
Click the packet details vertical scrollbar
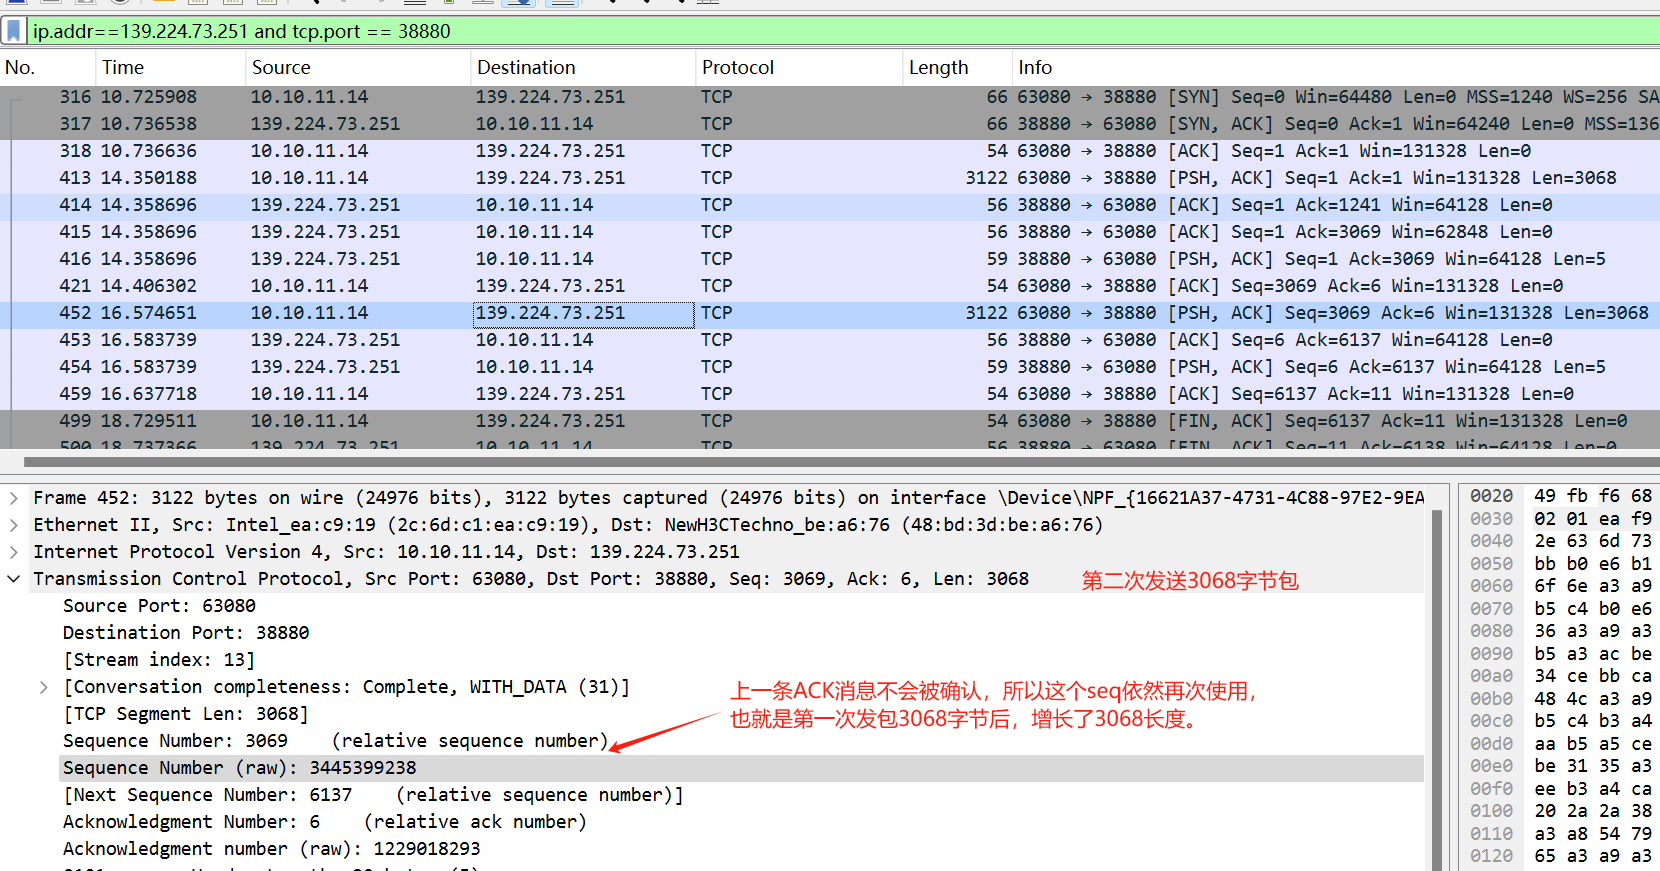coord(1436,690)
